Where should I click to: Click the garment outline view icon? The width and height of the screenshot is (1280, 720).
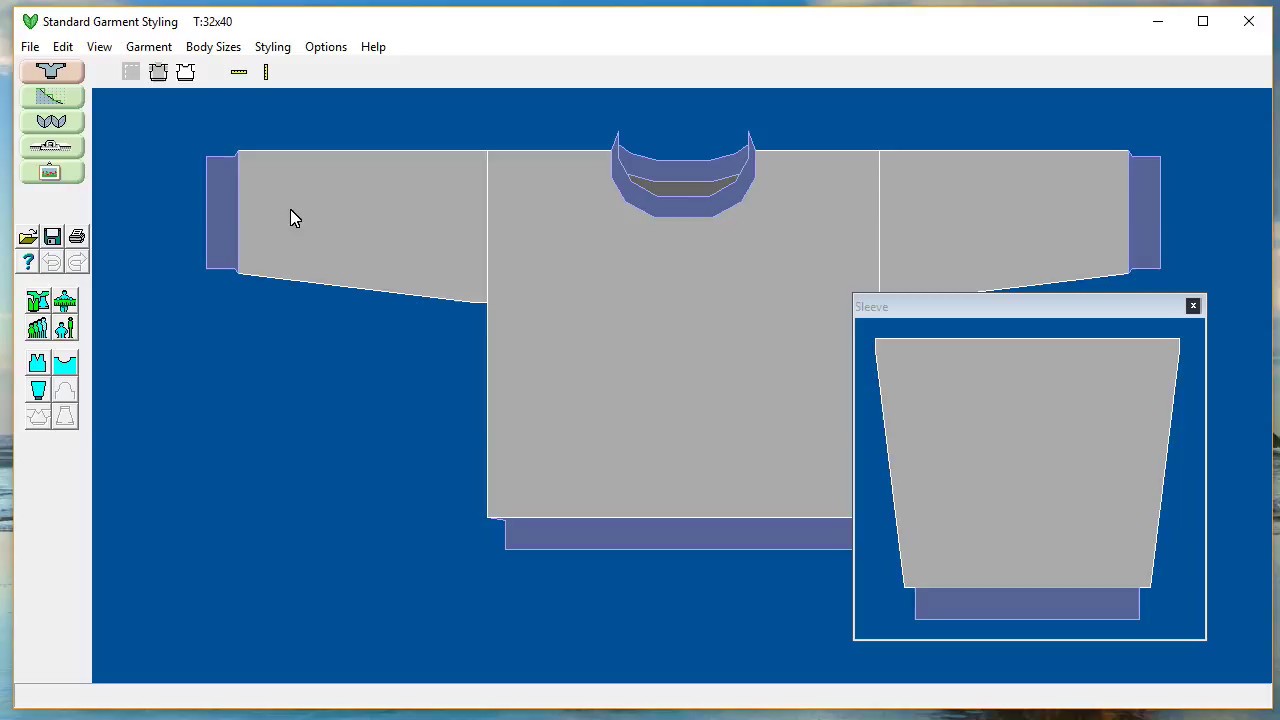coord(185,72)
